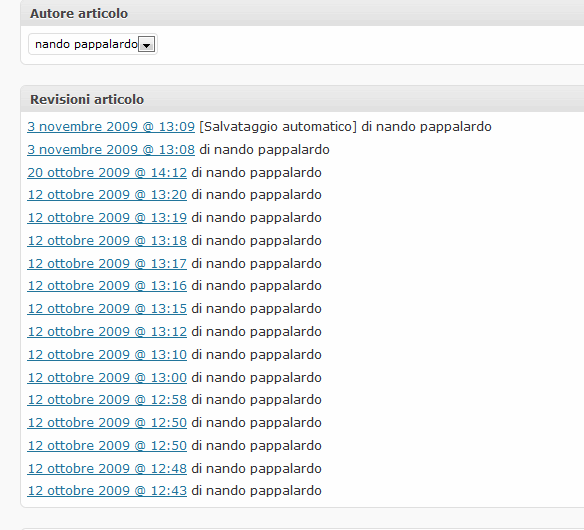This screenshot has width=584, height=530.
Task: View revision 12 ottobre 2009 @ 13:00
Action: (x=107, y=378)
